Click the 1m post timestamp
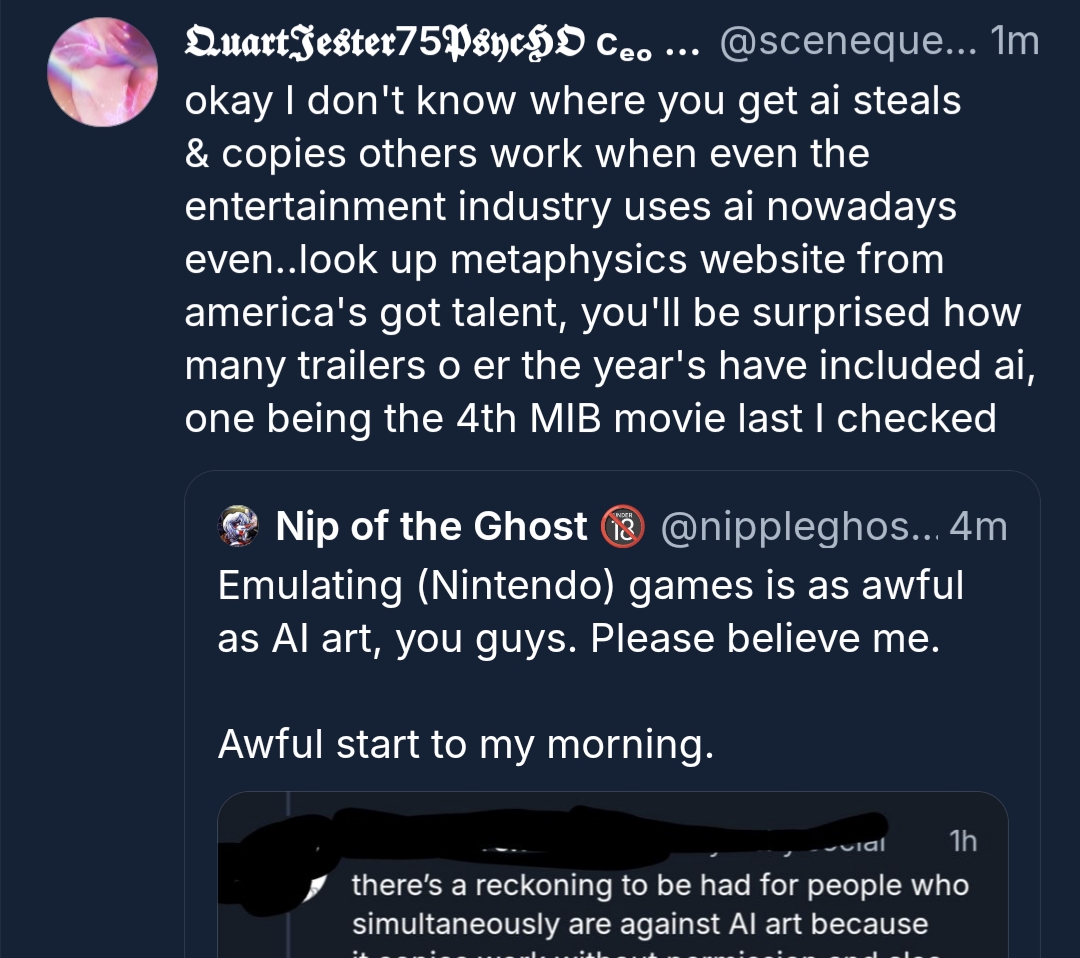 pyautogui.click(x=1013, y=42)
